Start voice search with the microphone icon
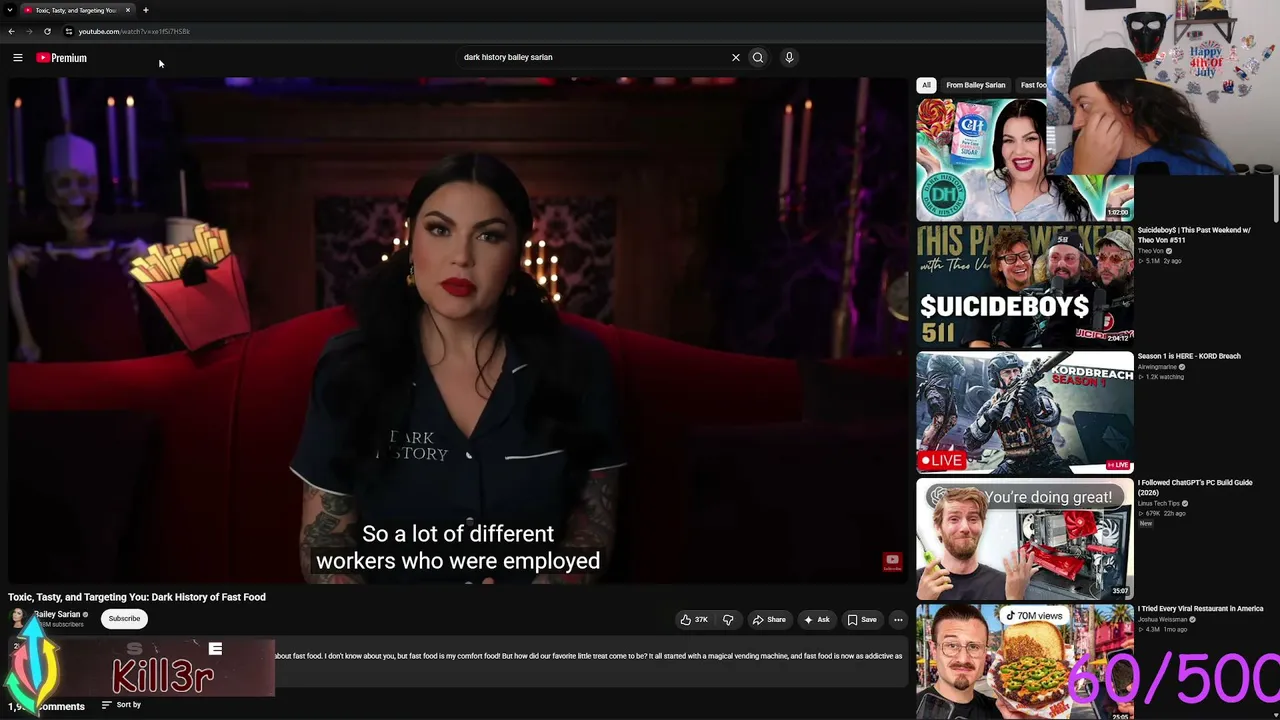The image size is (1280, 720). [789, 57]
